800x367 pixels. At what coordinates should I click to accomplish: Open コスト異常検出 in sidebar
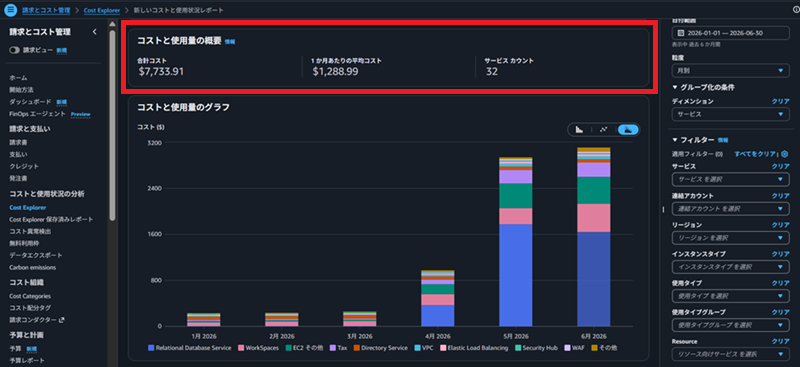tap(30, 231)
